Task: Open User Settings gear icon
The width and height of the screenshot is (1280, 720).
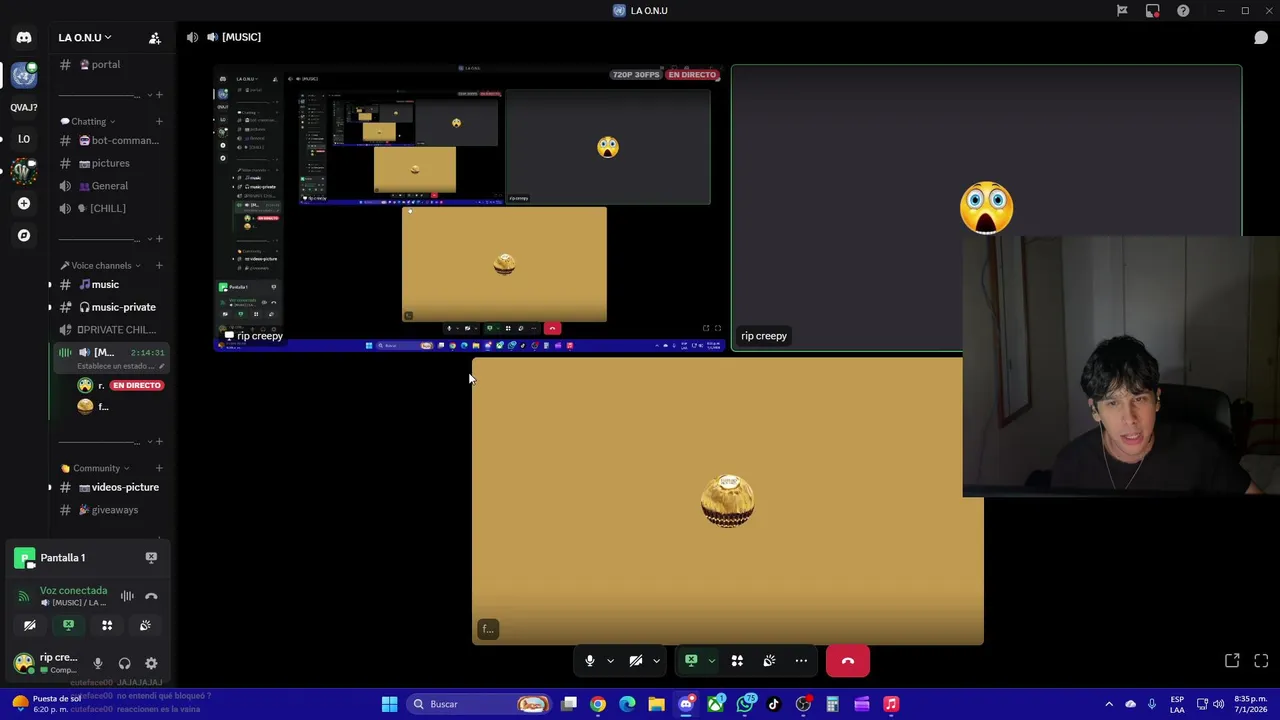Action: point(151,663)
